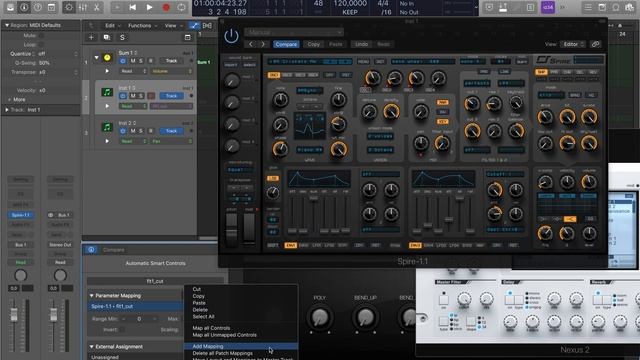640x360 pixels.
Task: Choose Map all Controls from context menu
Action: coord(211,328)
